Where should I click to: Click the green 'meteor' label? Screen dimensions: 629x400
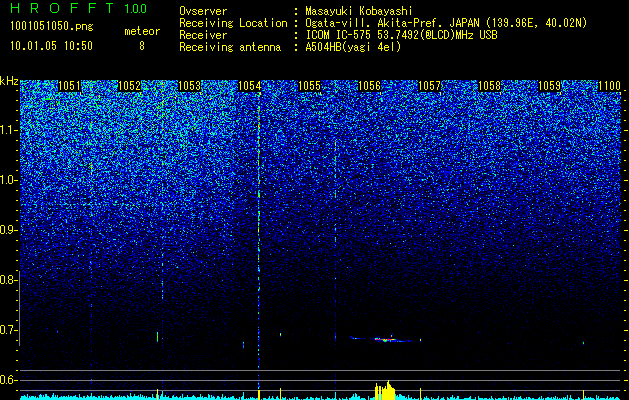[142, 31]
